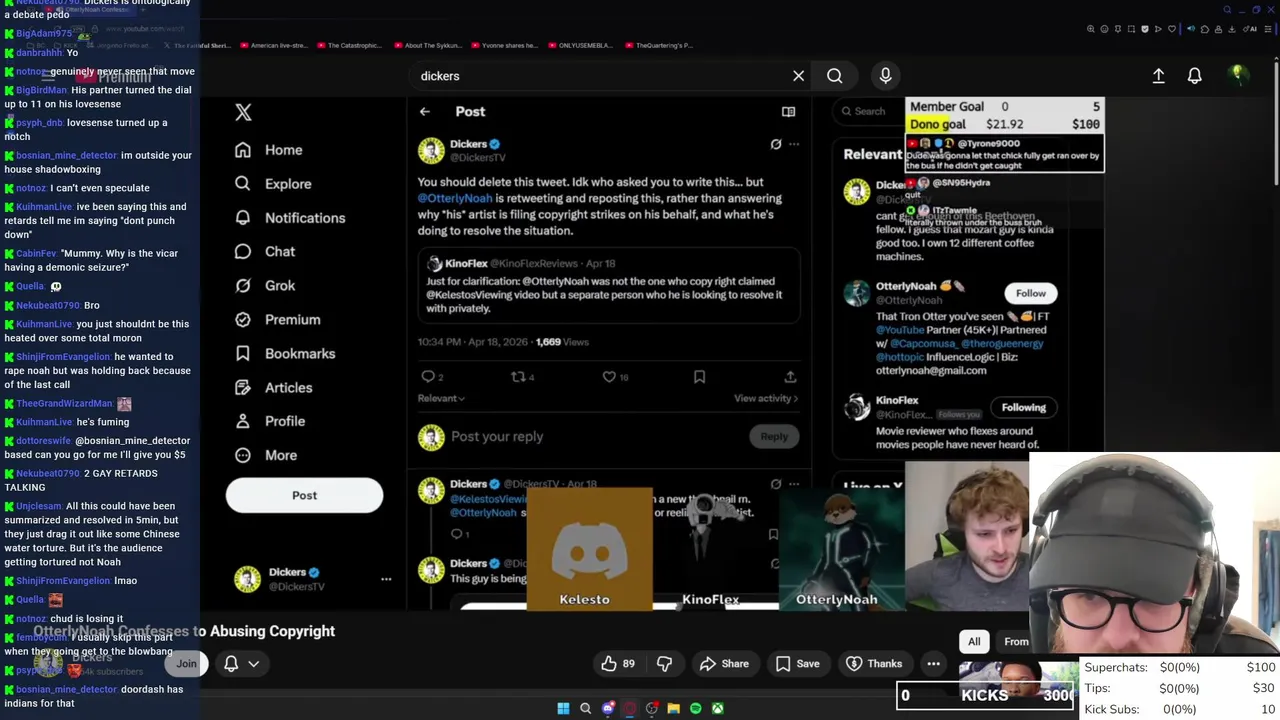Open the YouTube notifications bell
This screenshot has height=720, width=1280.
1194,76
